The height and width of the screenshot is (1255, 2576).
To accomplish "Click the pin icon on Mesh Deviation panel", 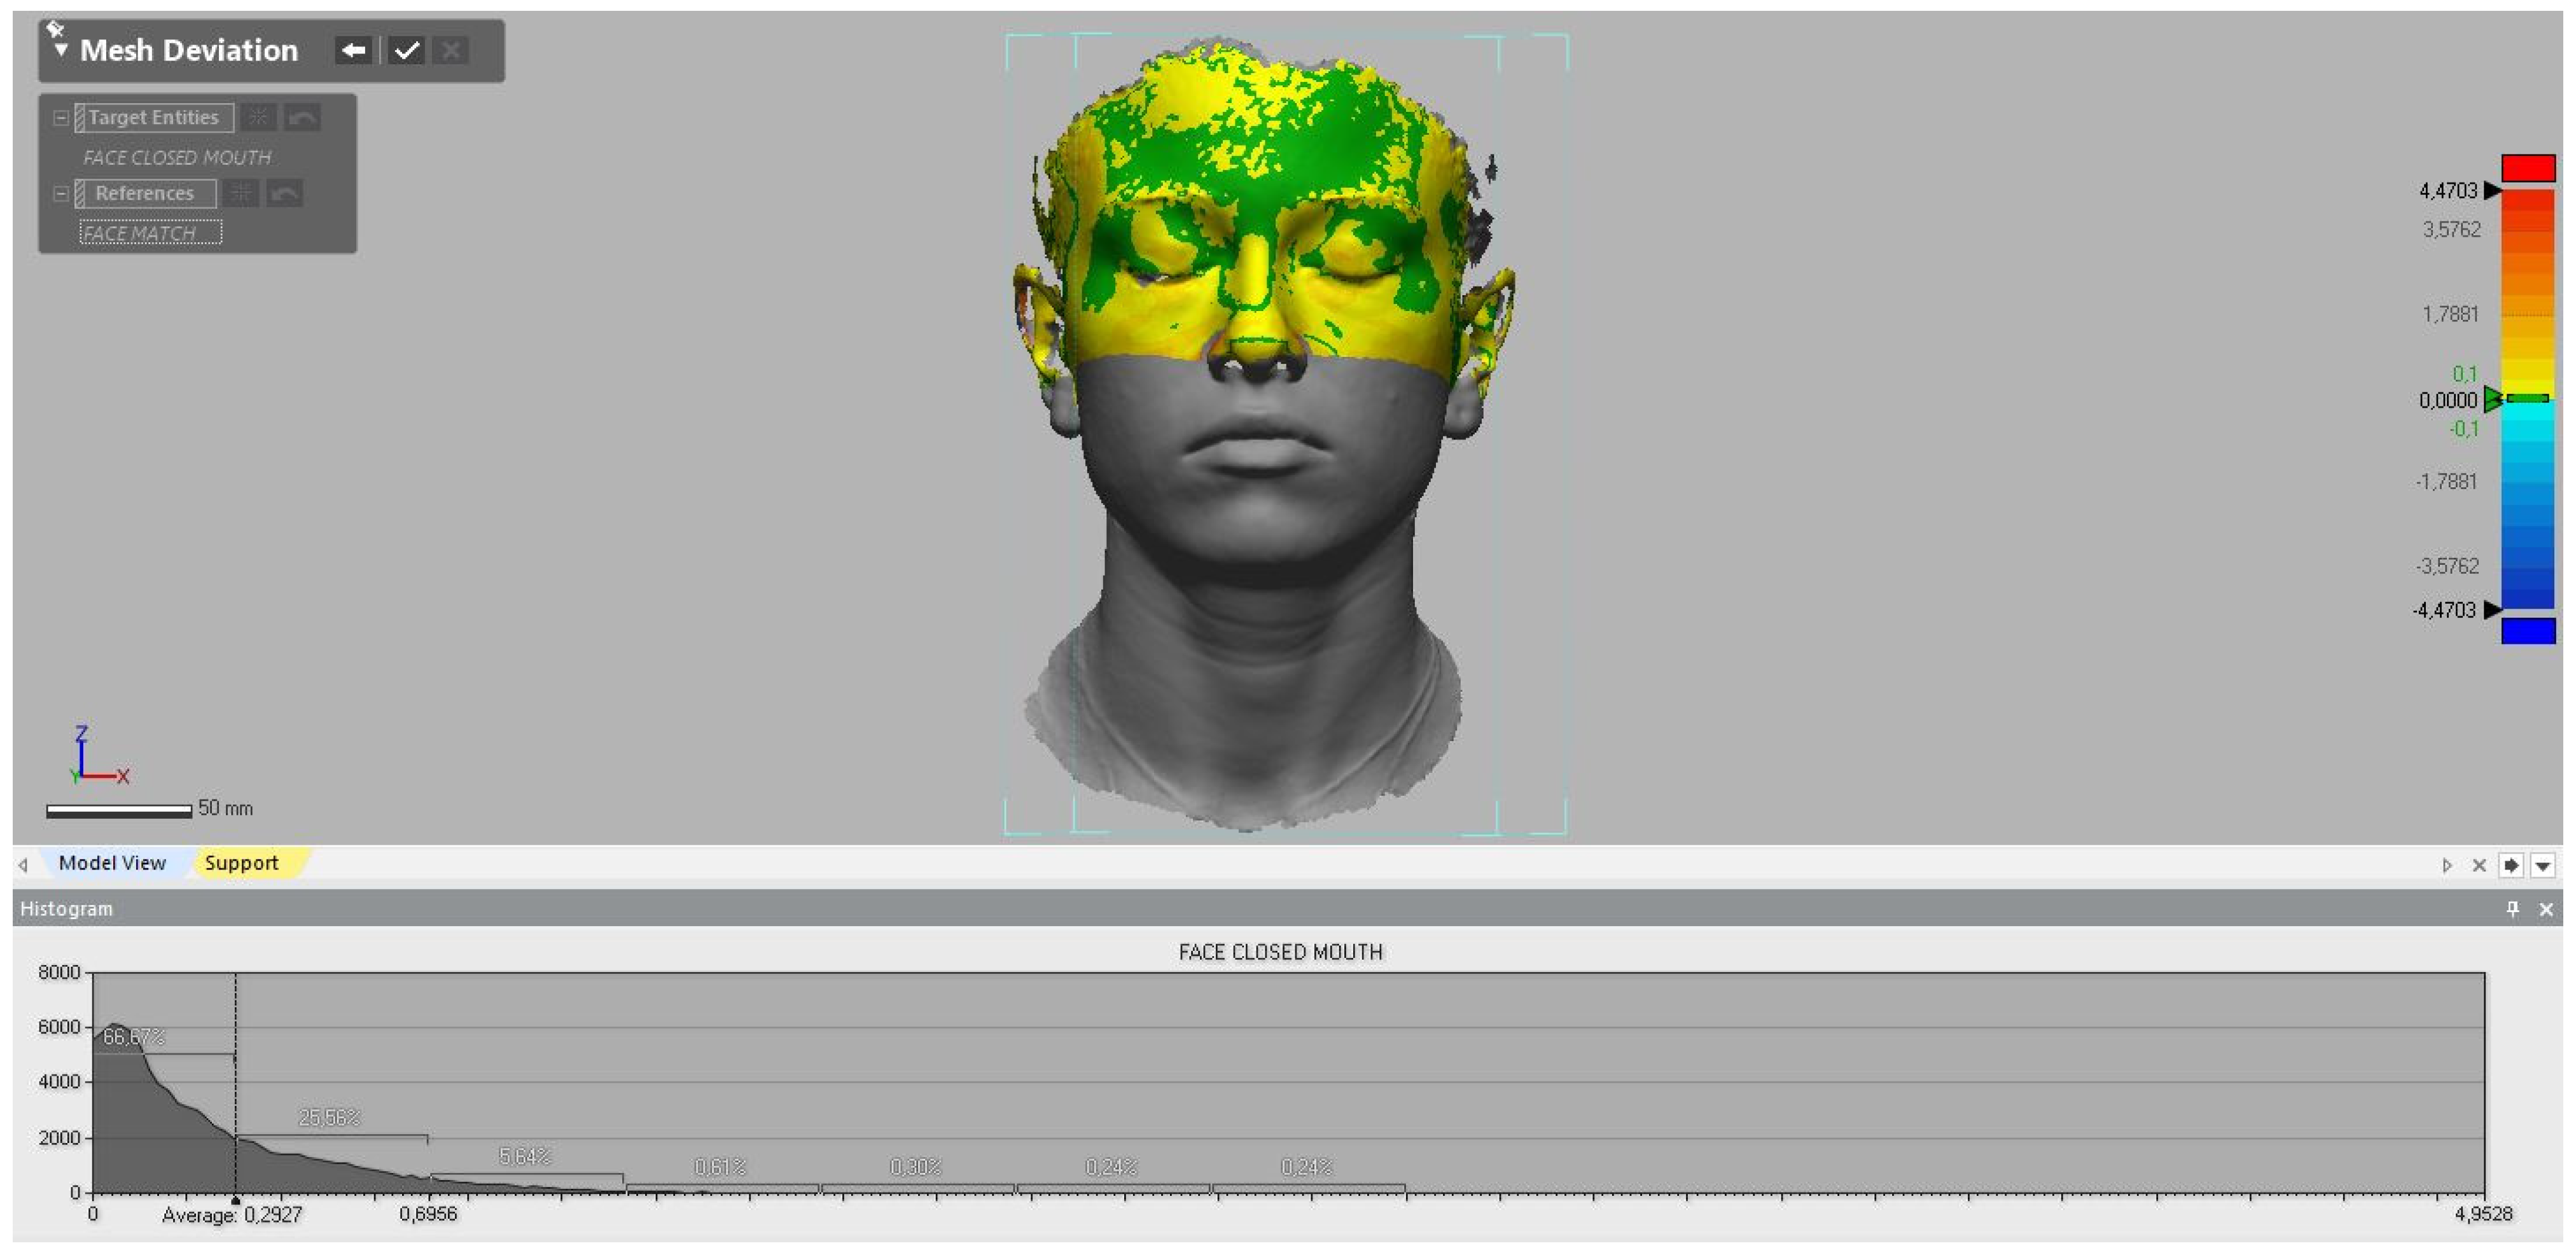I will (x=55, y=29).
